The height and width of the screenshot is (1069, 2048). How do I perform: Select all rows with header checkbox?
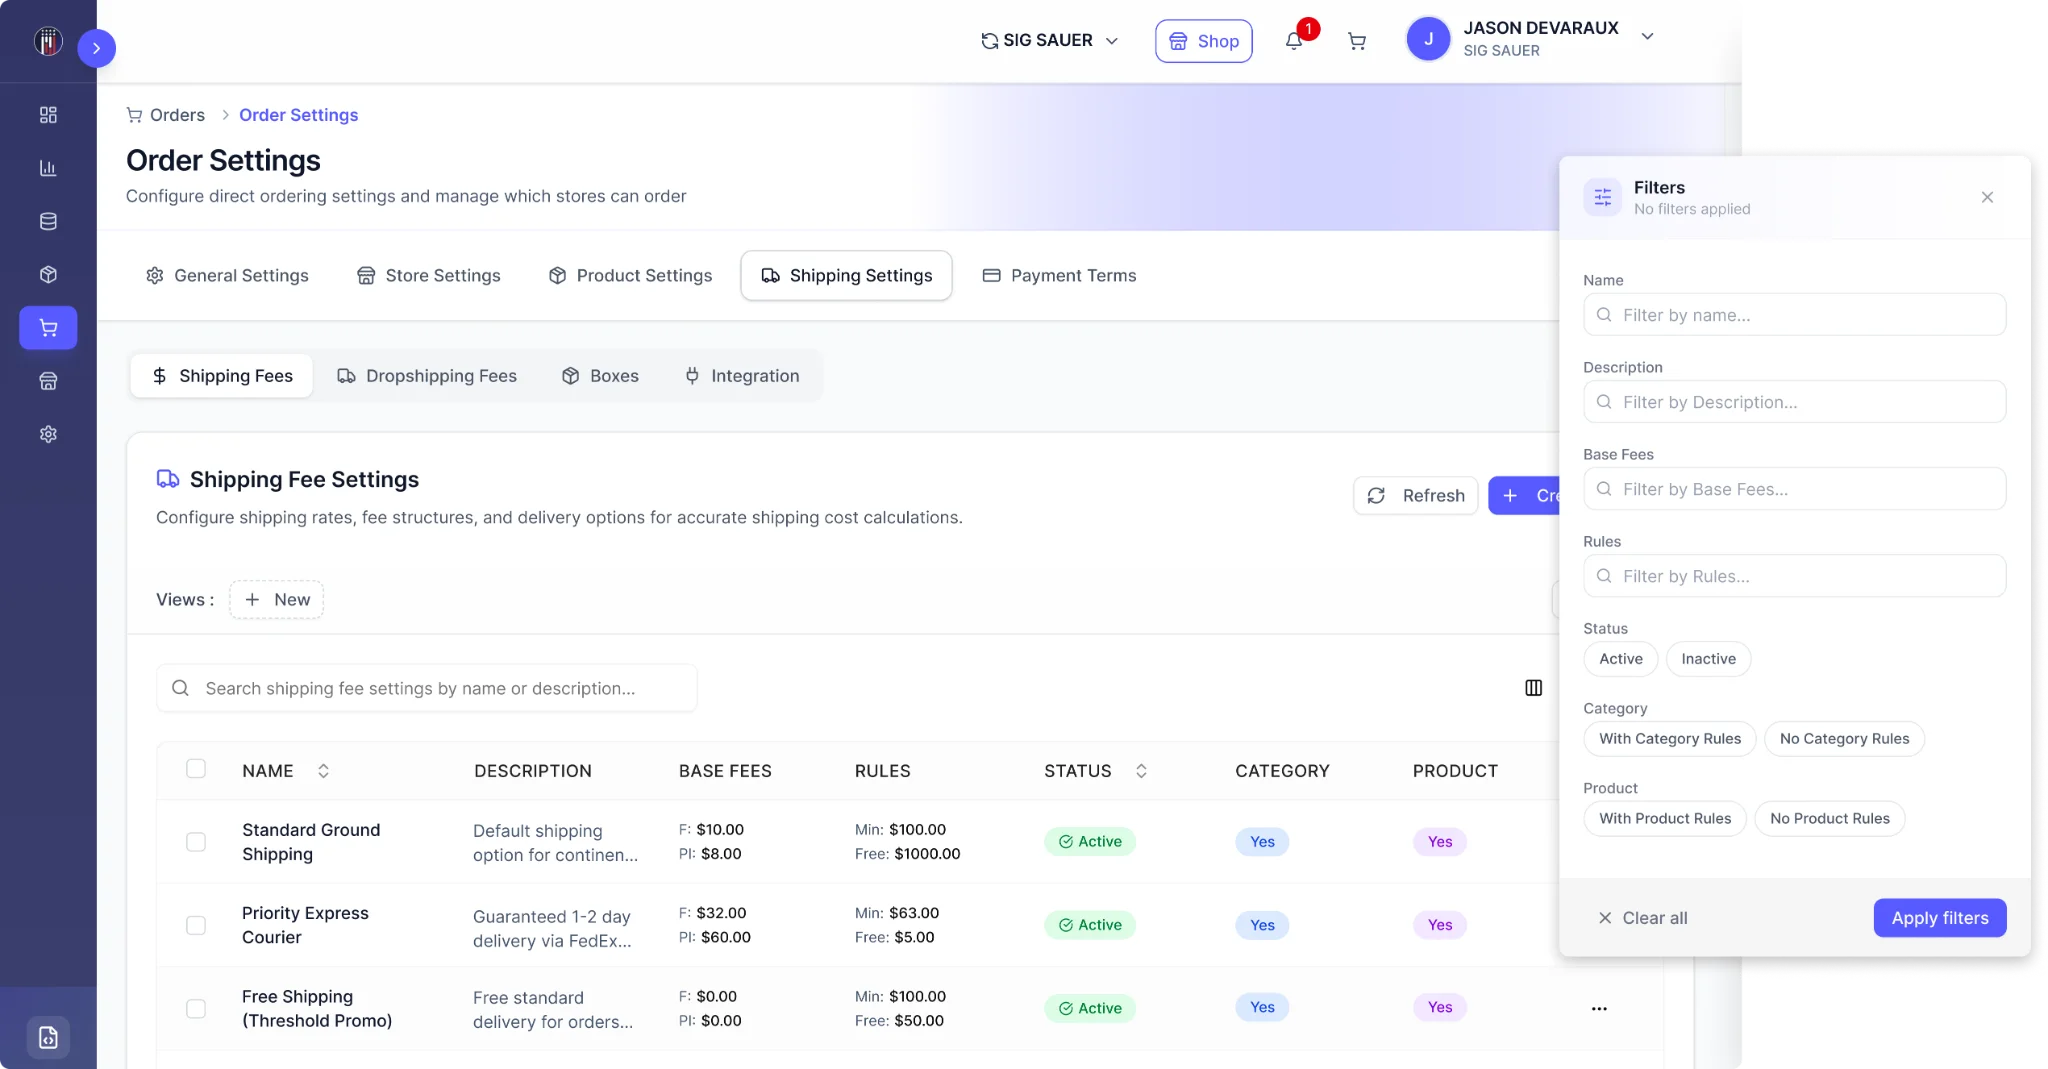(196, 769)
